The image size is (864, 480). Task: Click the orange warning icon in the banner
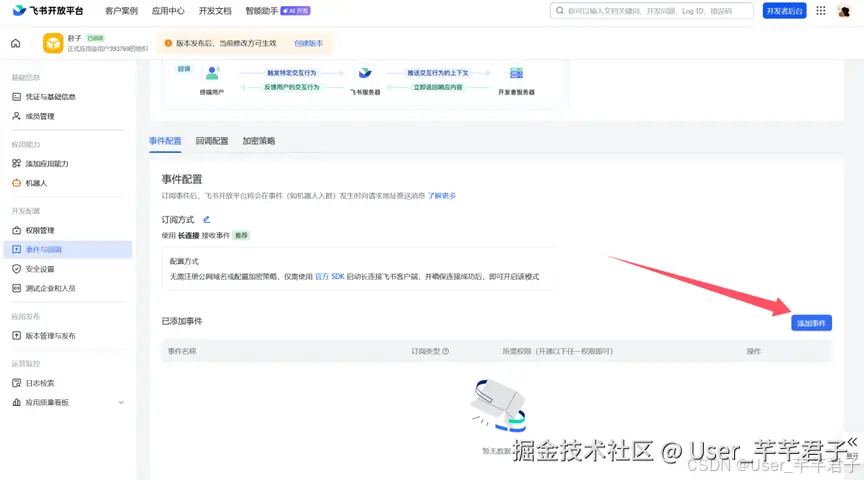(169, 43)
